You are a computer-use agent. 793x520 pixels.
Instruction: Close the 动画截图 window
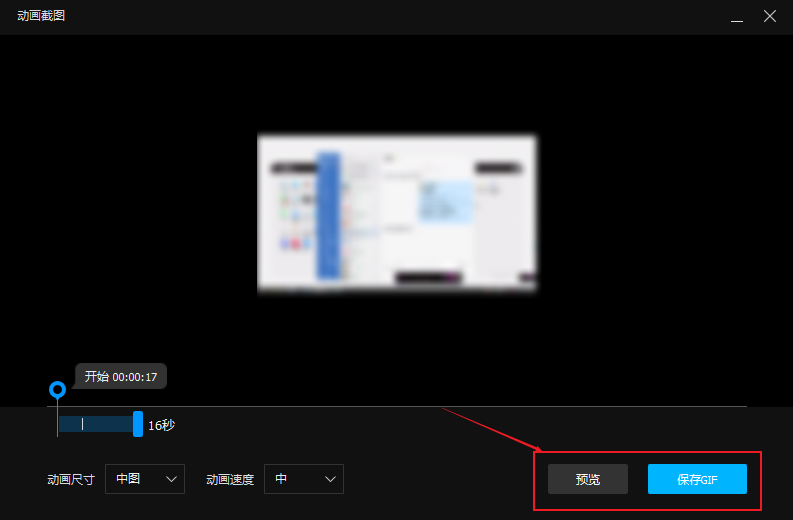770,16
